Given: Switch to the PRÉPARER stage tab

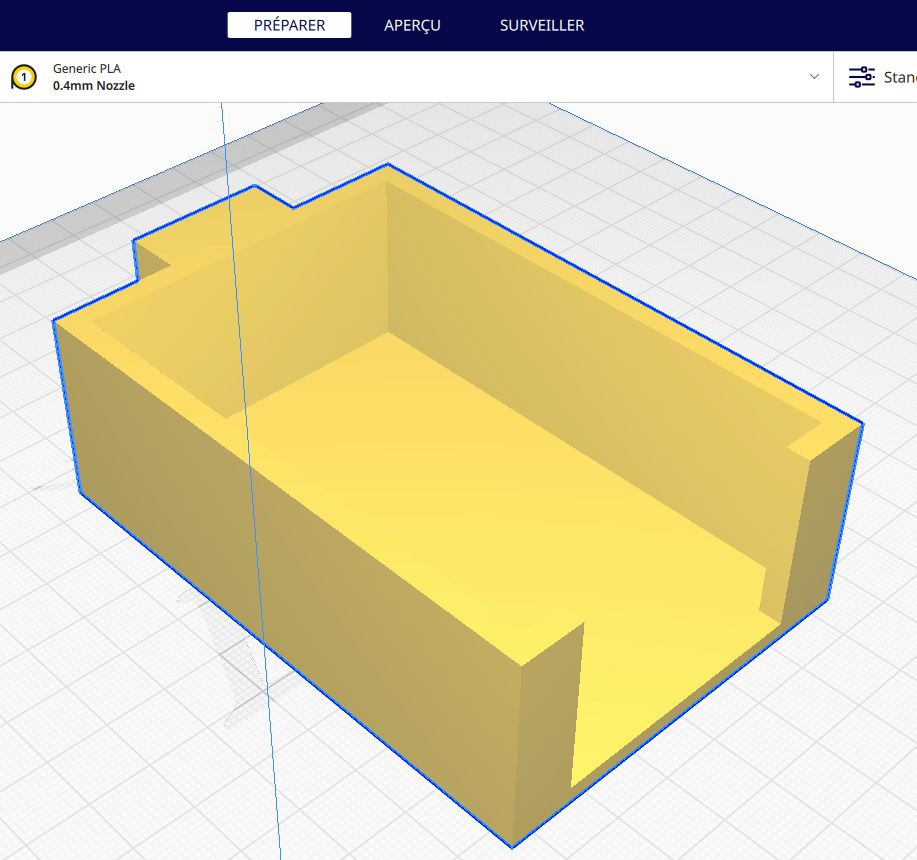Looking at the screenshot, I should (x=289, y=25).
